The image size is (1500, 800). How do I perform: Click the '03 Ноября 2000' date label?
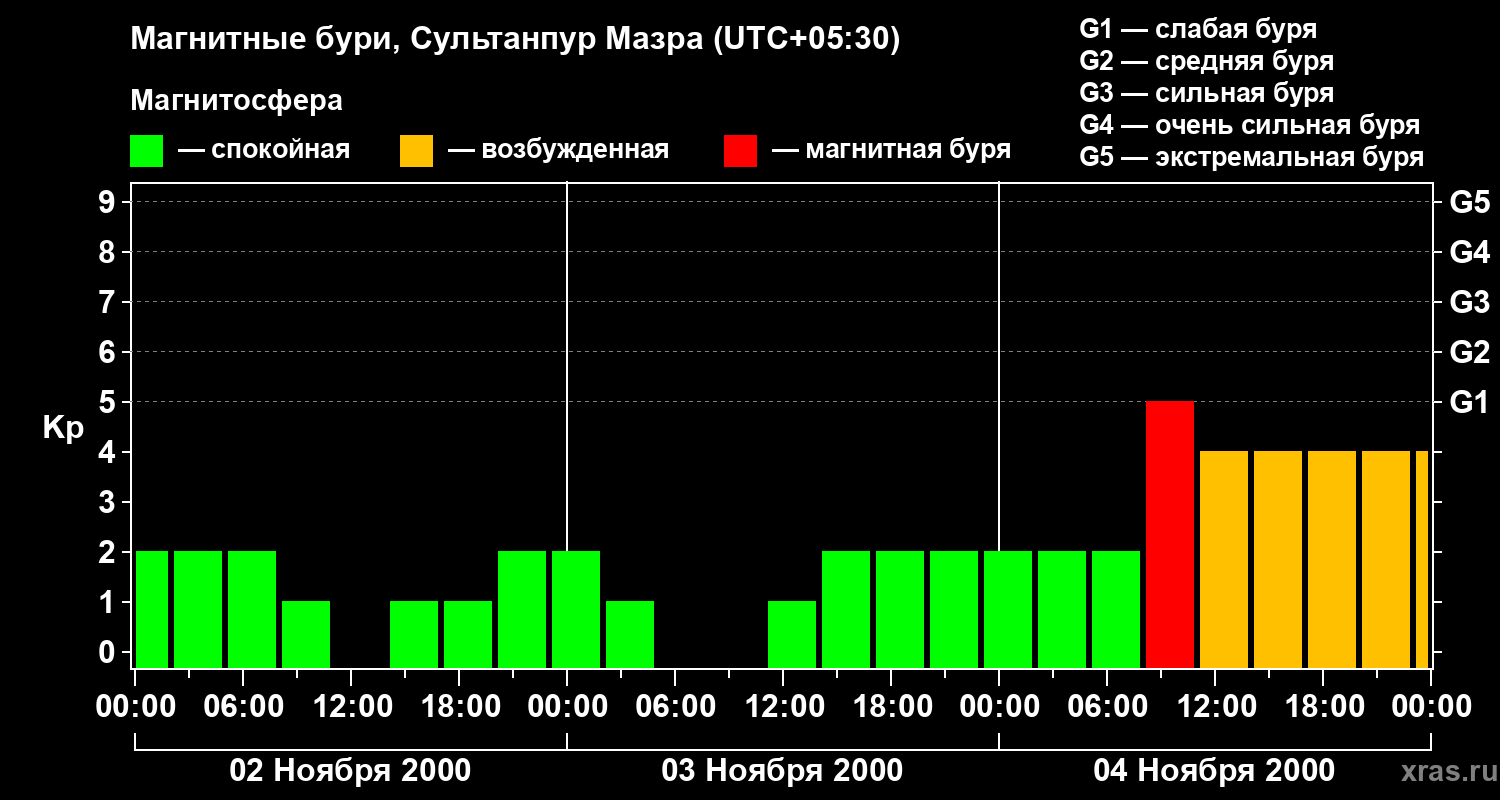(x=782, y=771)
